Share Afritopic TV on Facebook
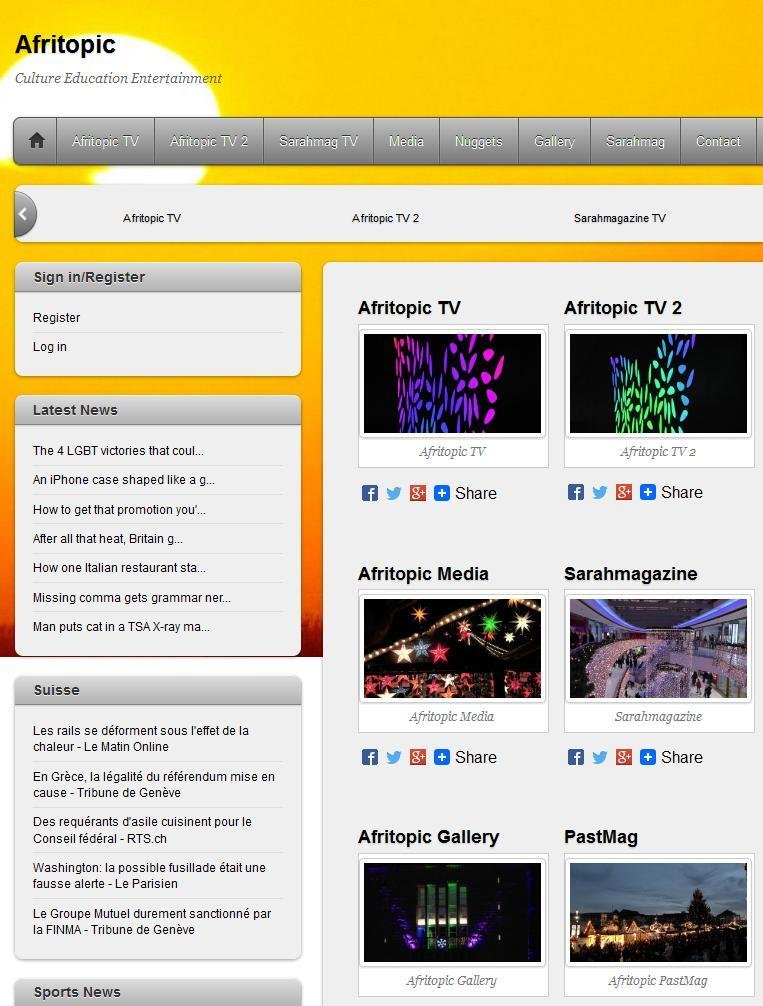The height and width of the screenshot is (1006, 763). click(370, 493)
